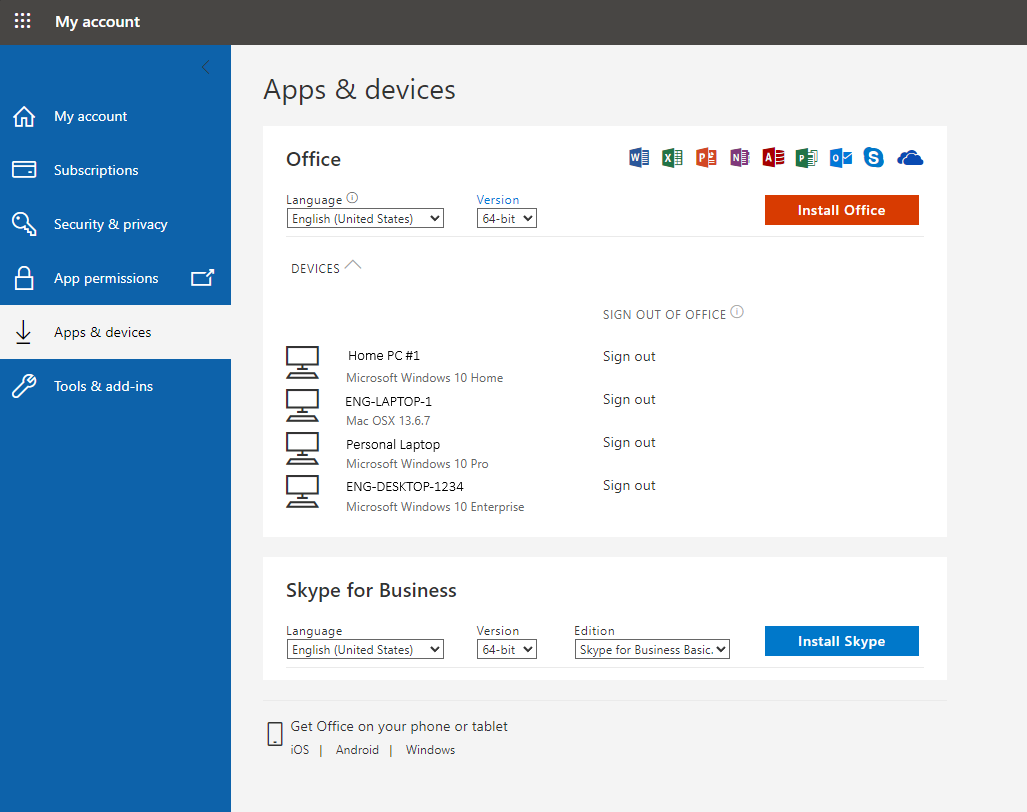
Task: Click the Home PC #1 device name
Action: click(x=384, y=356)
